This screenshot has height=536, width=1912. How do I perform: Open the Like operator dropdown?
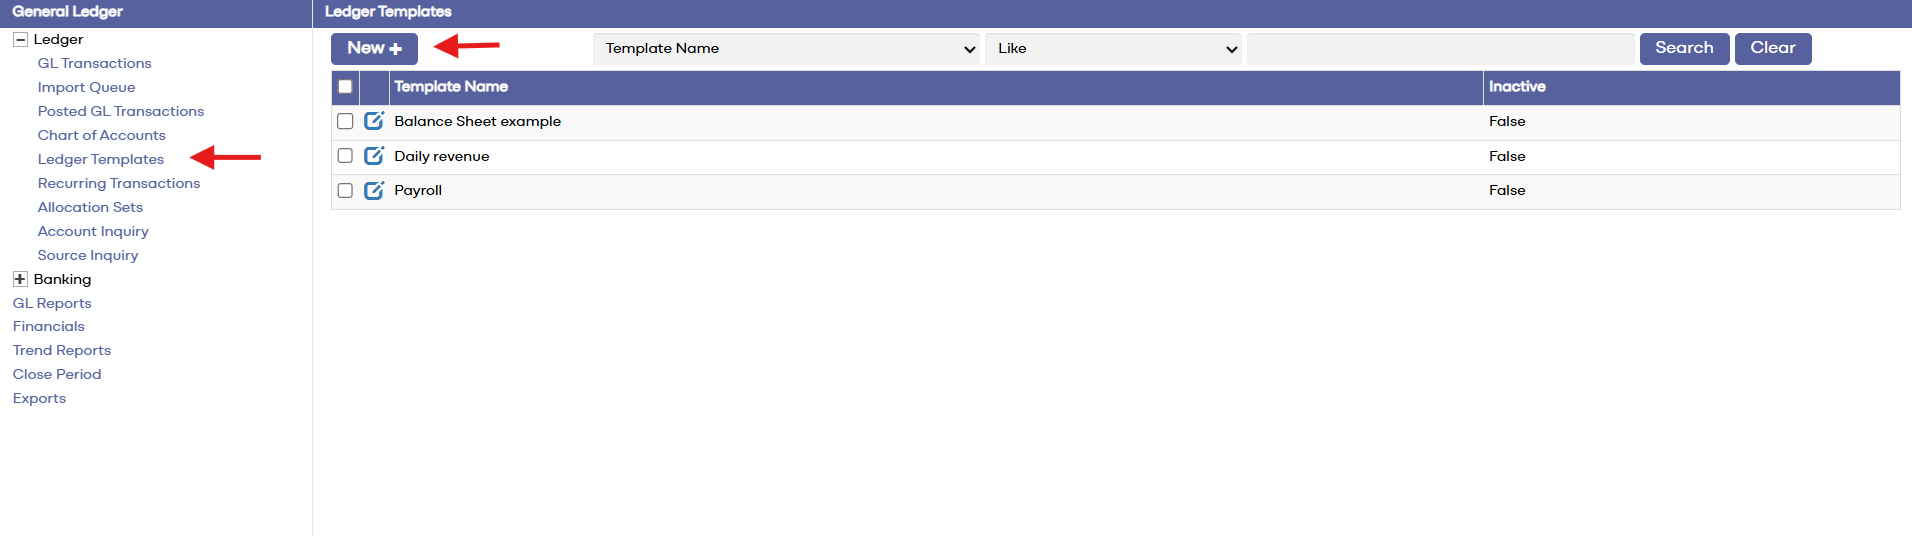pyautogui.click(x=1113, y=49)
